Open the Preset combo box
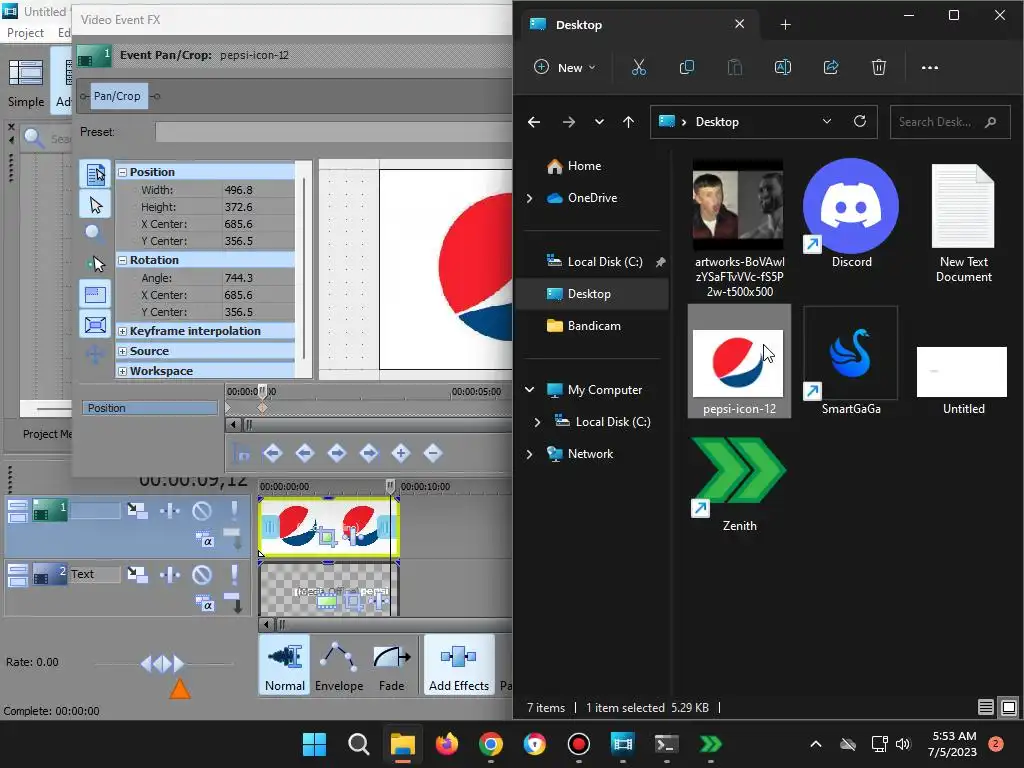This screenshot has width=1024, height=768. (333, 132)
